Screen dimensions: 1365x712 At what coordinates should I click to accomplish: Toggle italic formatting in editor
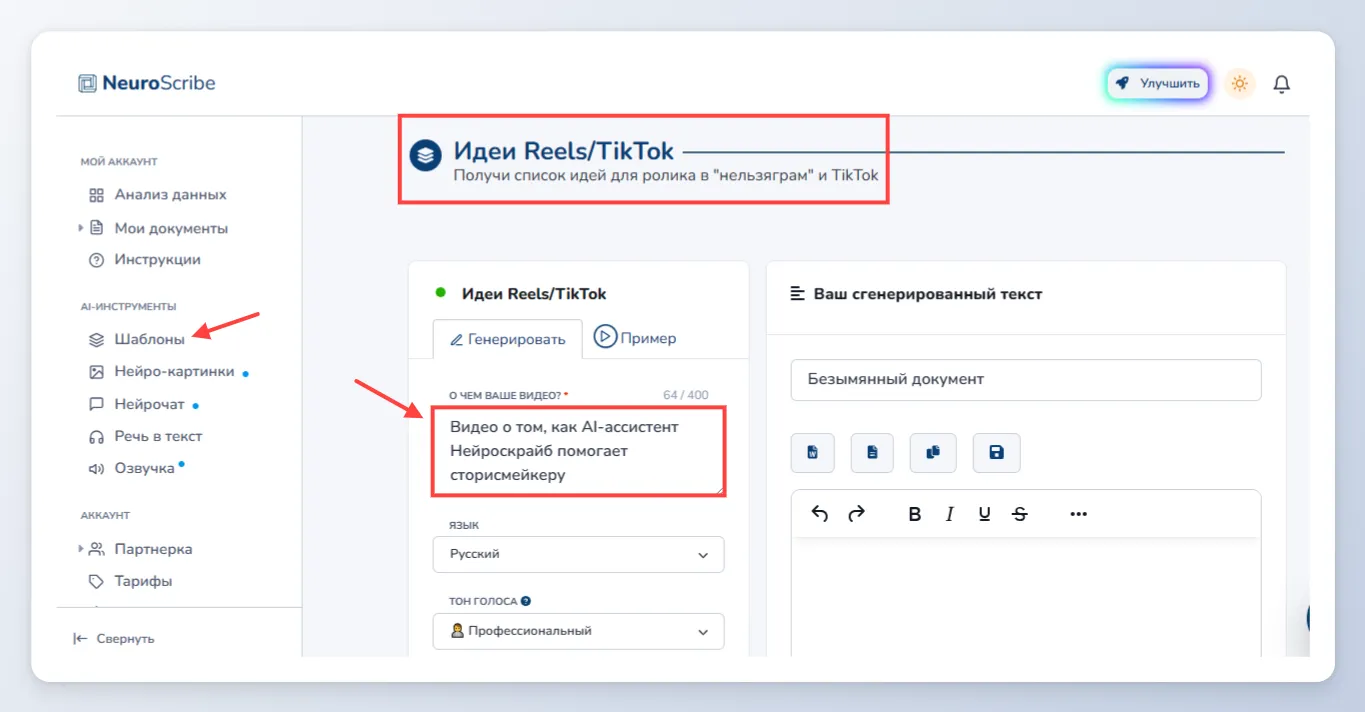click(x=949, y=514)
